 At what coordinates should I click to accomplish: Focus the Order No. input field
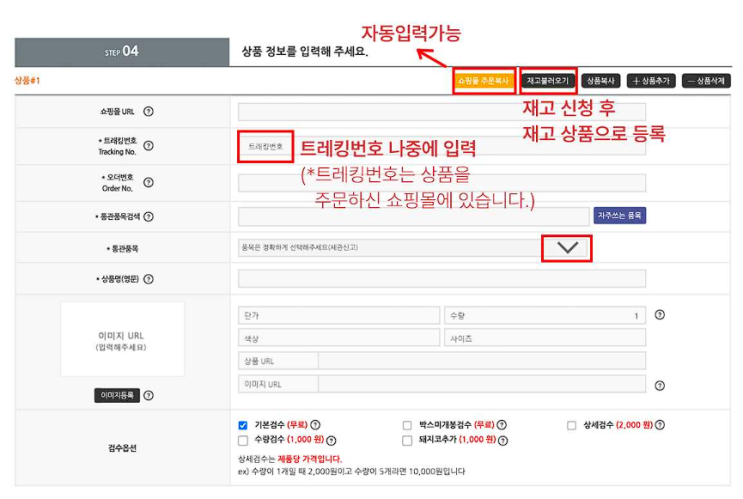point(442,183)
